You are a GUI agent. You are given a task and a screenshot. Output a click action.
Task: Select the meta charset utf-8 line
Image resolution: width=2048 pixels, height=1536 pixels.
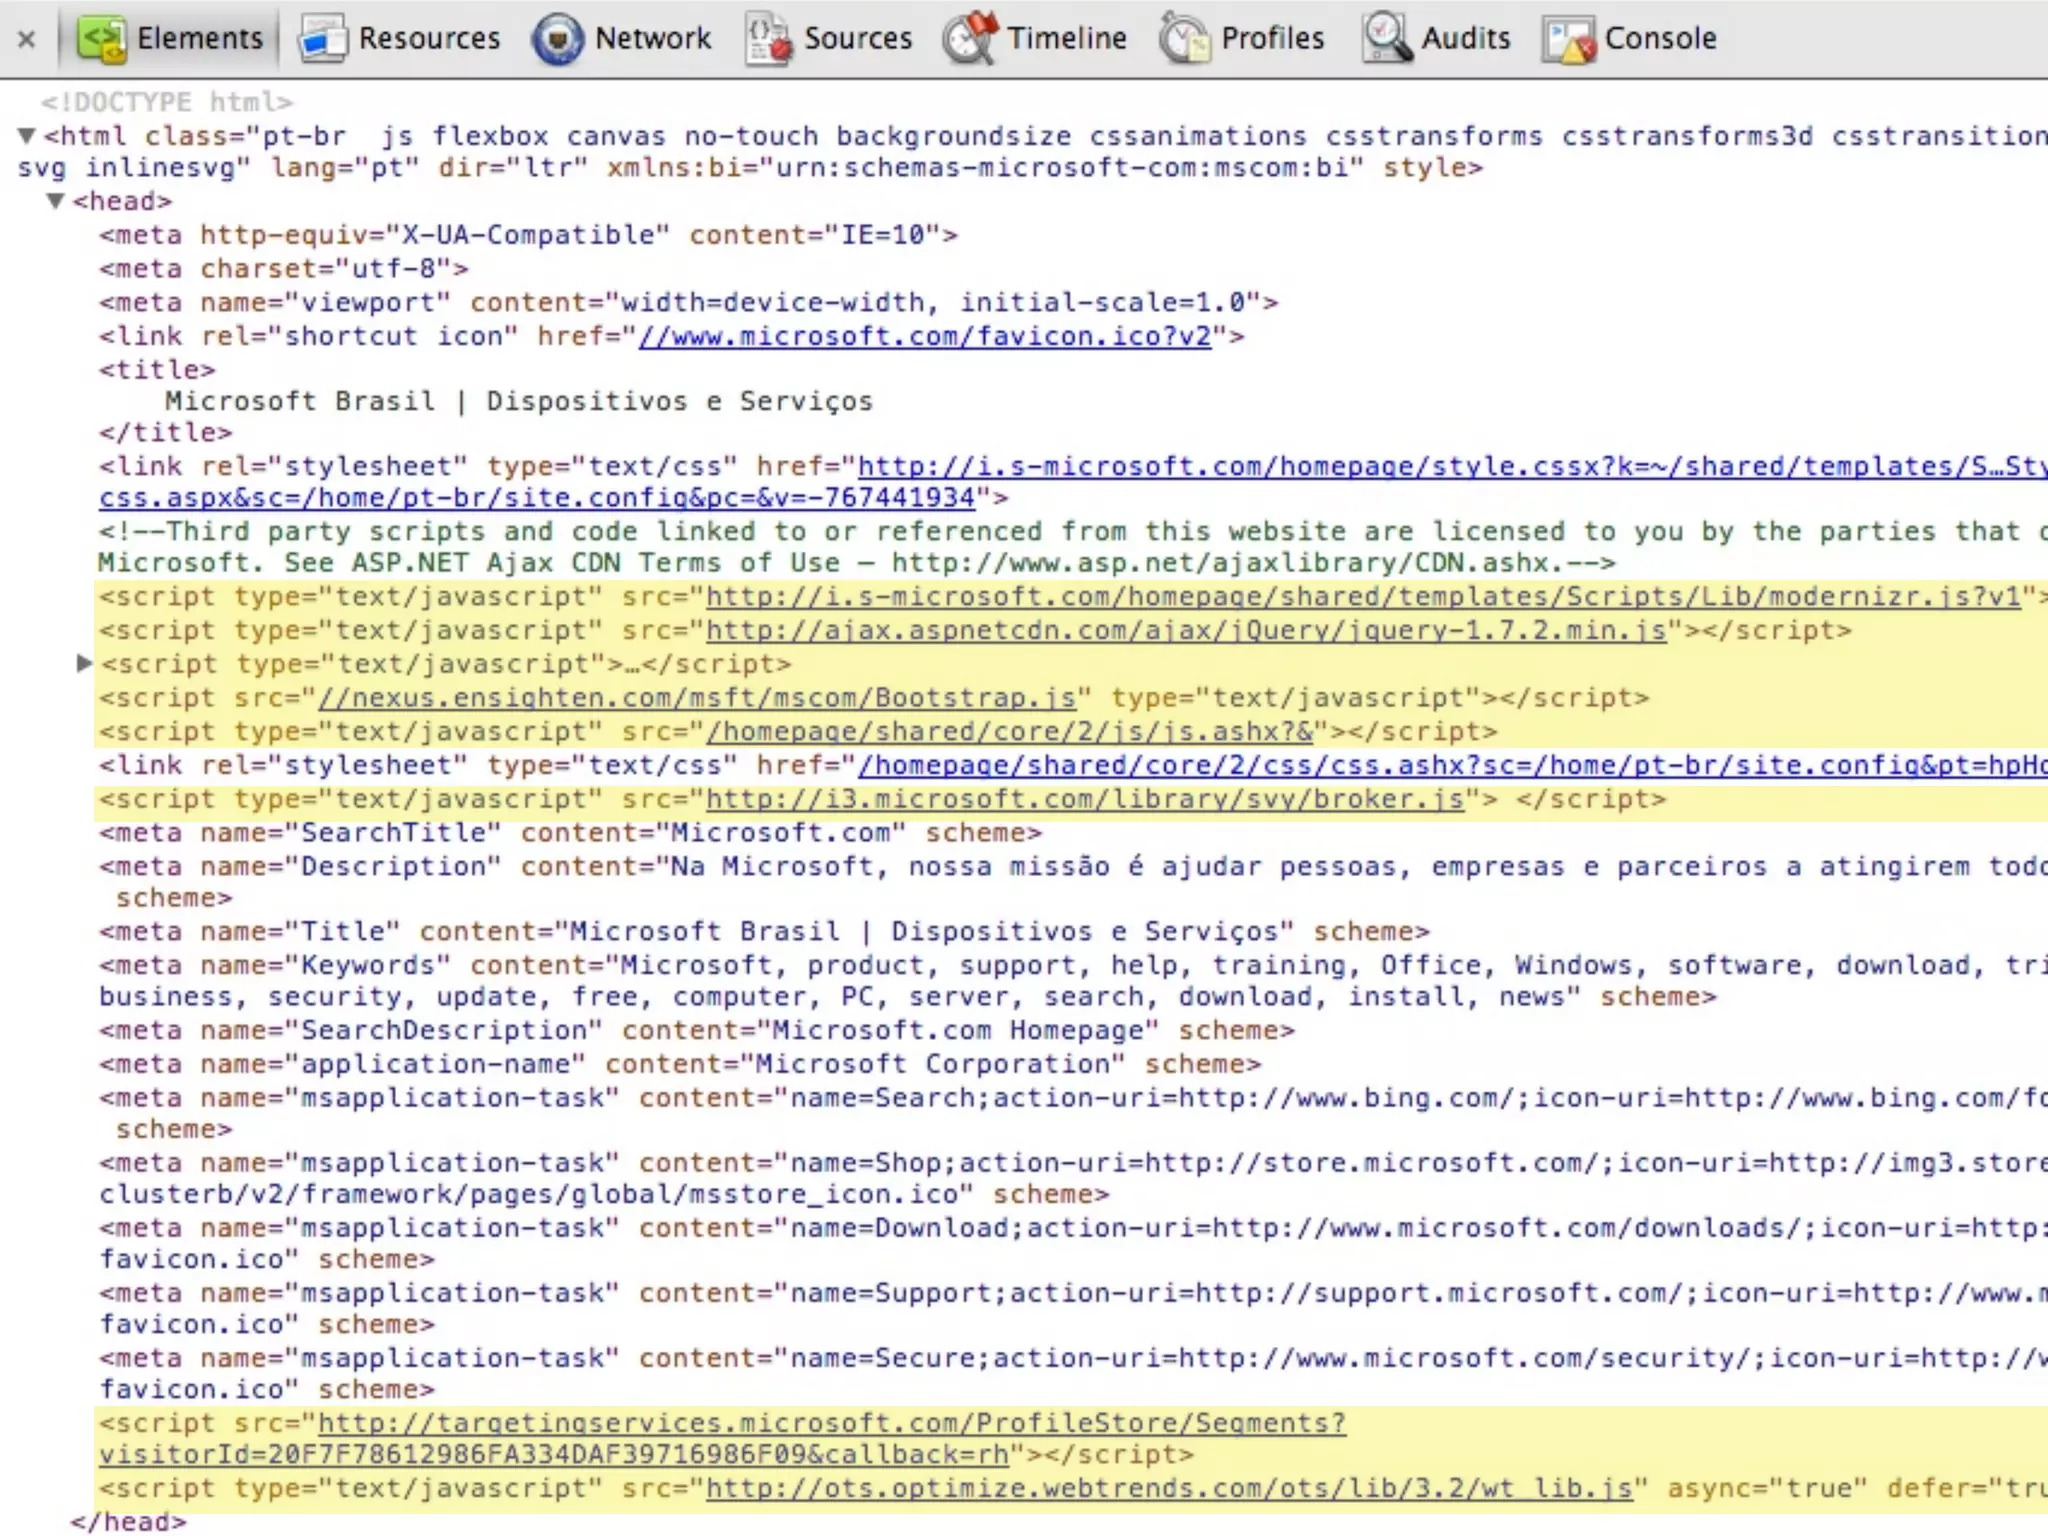(x=283, y=269)
